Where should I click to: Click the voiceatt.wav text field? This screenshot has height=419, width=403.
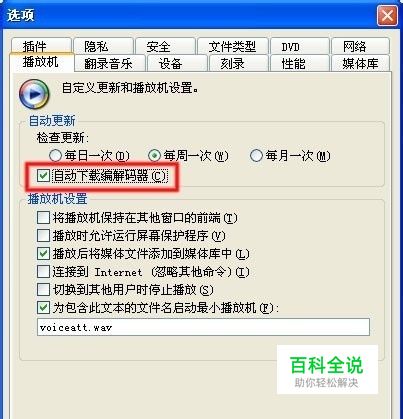coord(203,327)
